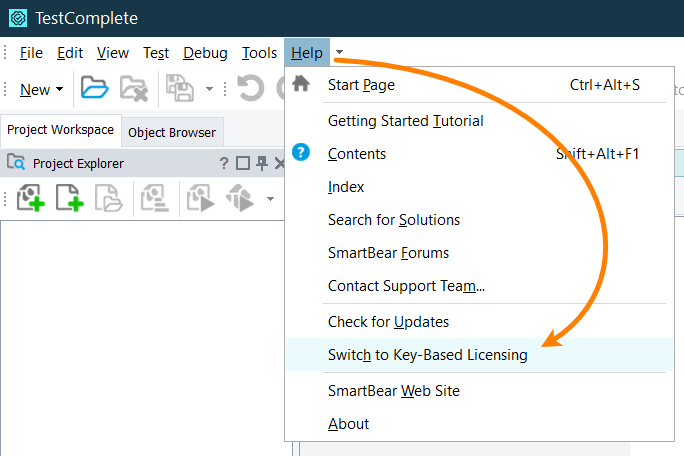Click the Add new item icon
Image resolution: width=684 pixels, height=456 pixels.
point(69,198)
